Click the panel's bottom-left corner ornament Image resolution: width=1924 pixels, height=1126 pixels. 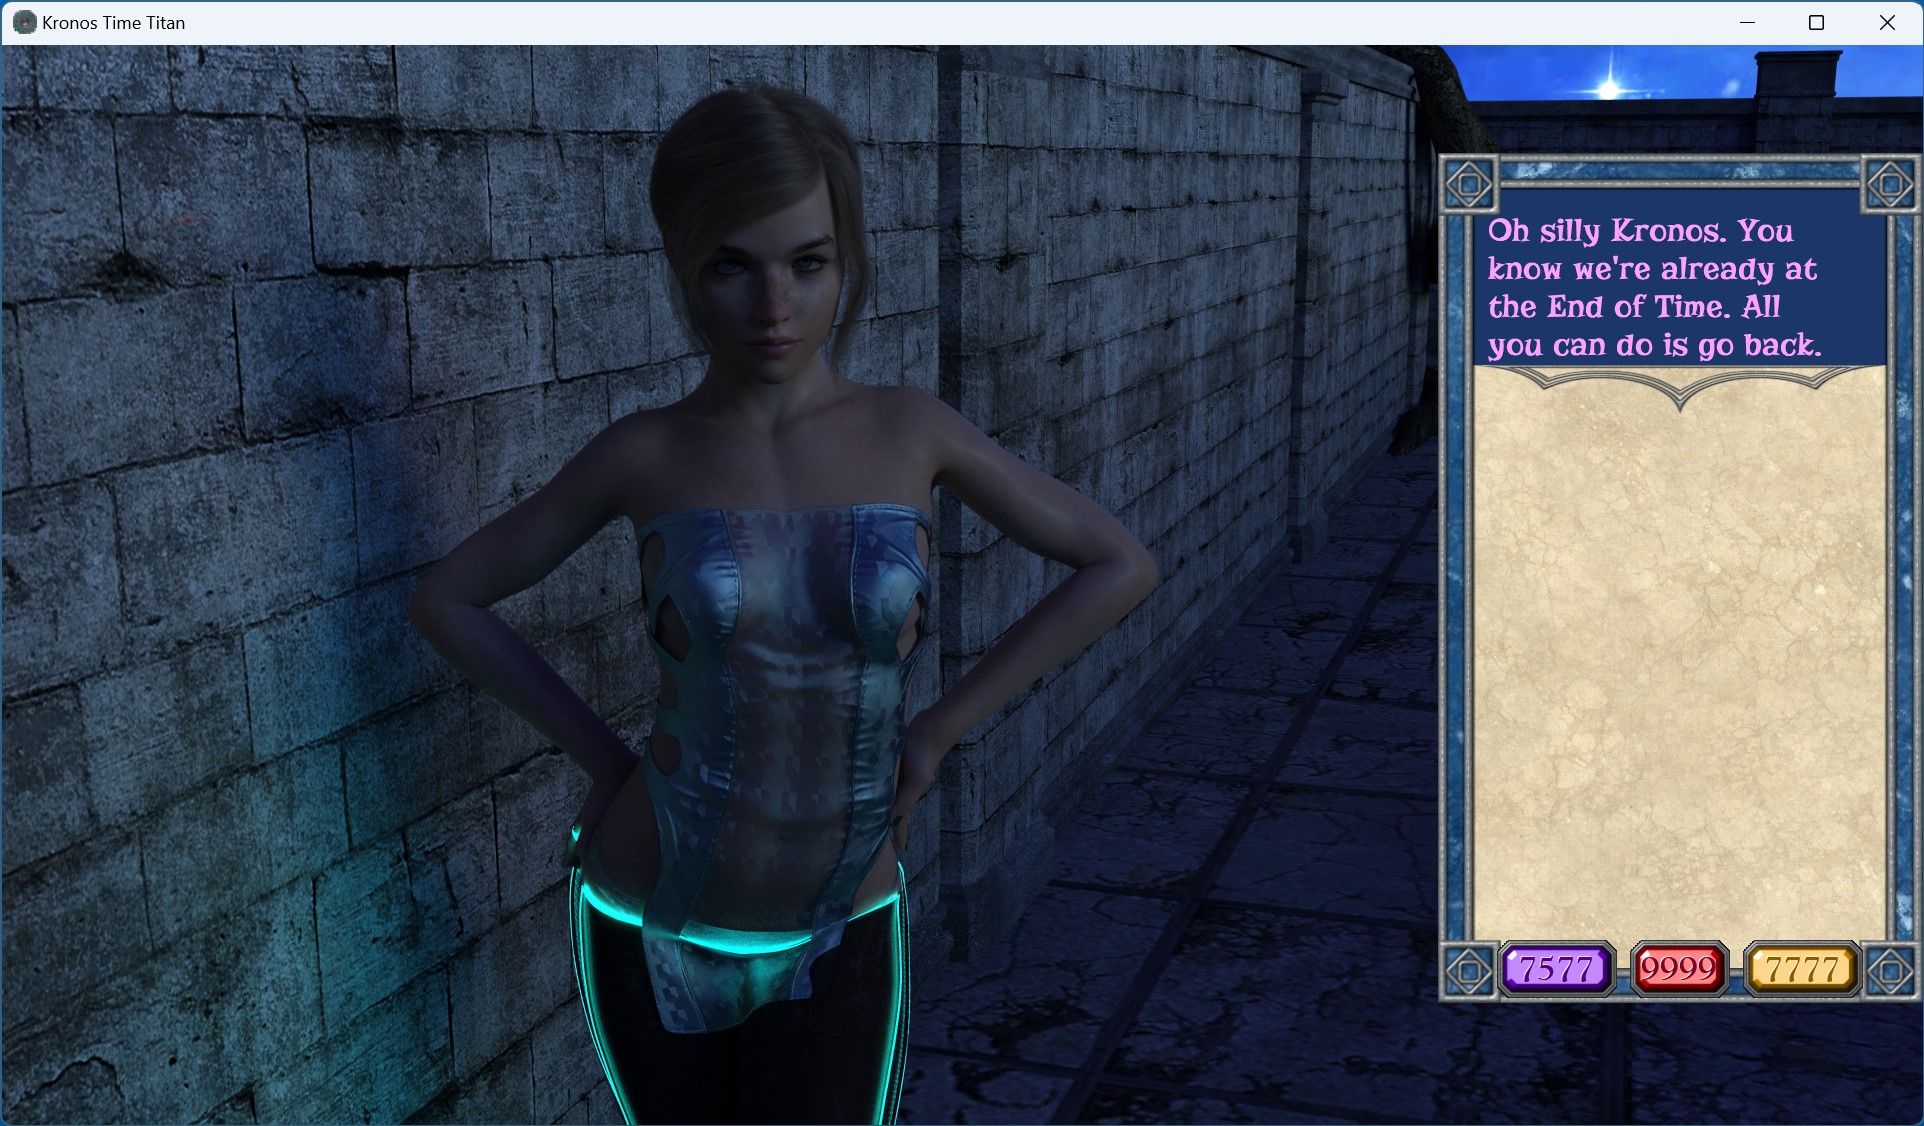coord(1469,970)
